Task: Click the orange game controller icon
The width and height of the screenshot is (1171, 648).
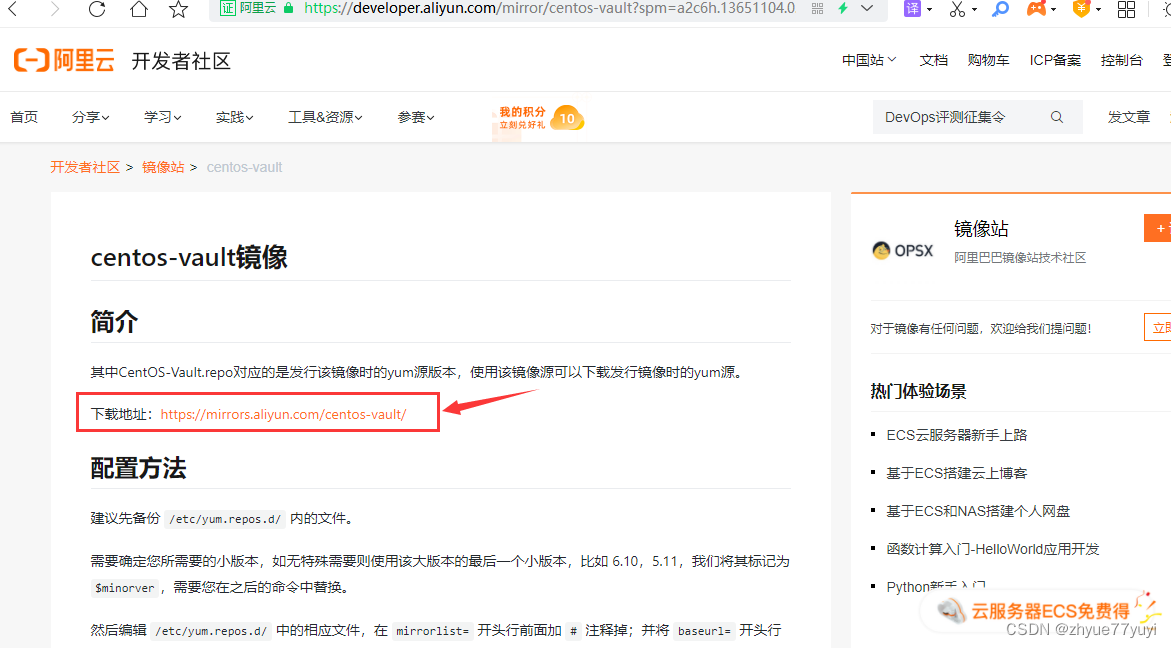Action: (1037, 9)
